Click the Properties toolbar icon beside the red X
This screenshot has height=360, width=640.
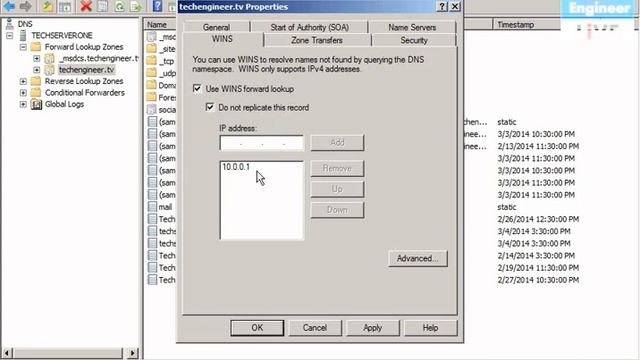click(x=102, y=6)
